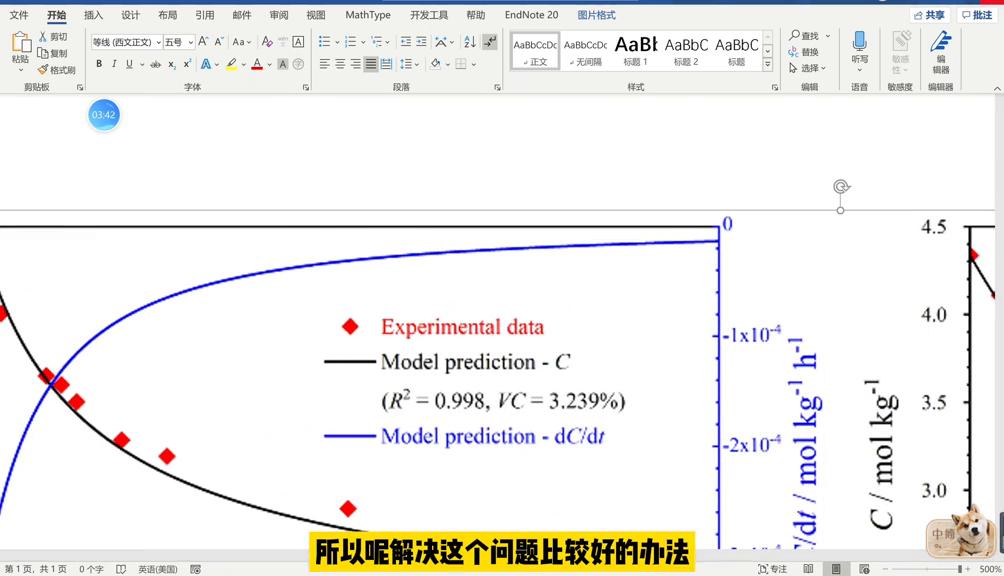Toggle bold formatting with the B icon
This screenshot has width=1004, height=576.
click(99, 62)
